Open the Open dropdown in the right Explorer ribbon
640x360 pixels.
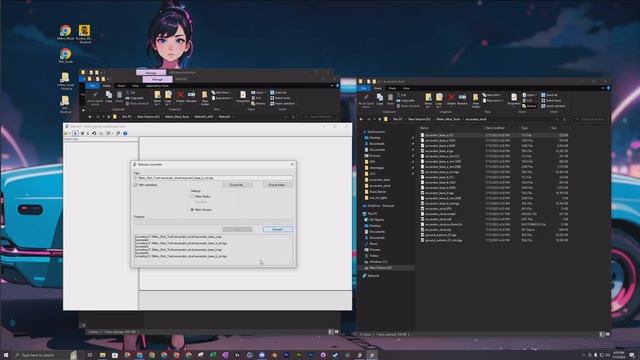(530, 95)
